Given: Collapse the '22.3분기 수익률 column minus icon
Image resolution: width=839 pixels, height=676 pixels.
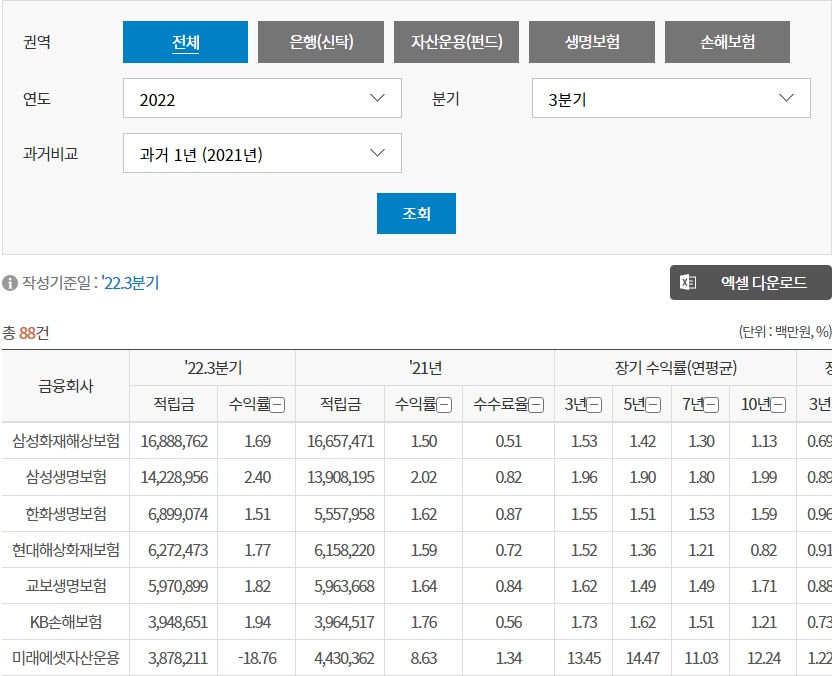Looking at the screenshot, I should click(x=277, y=405).
